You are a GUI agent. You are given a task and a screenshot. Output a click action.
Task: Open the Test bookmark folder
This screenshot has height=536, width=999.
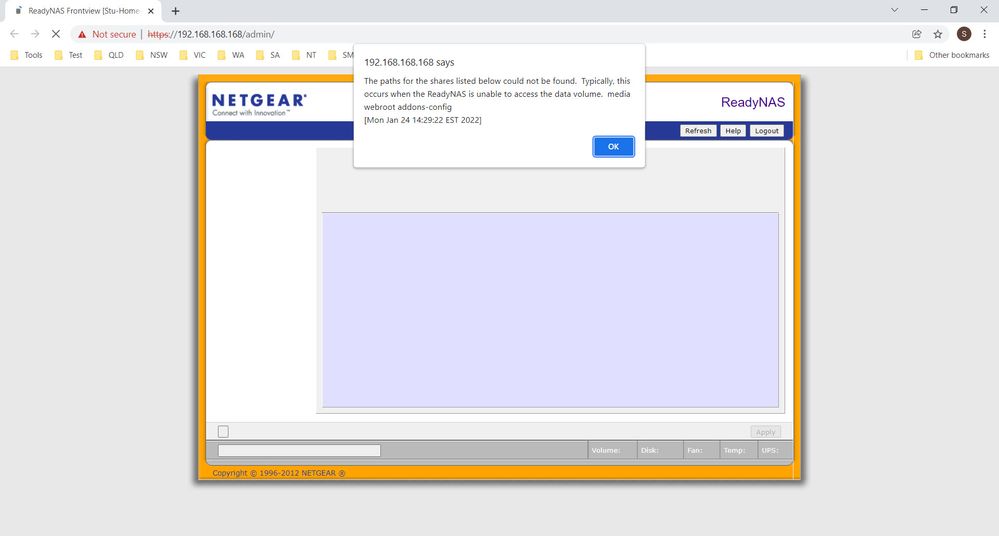tap(69, 55)
